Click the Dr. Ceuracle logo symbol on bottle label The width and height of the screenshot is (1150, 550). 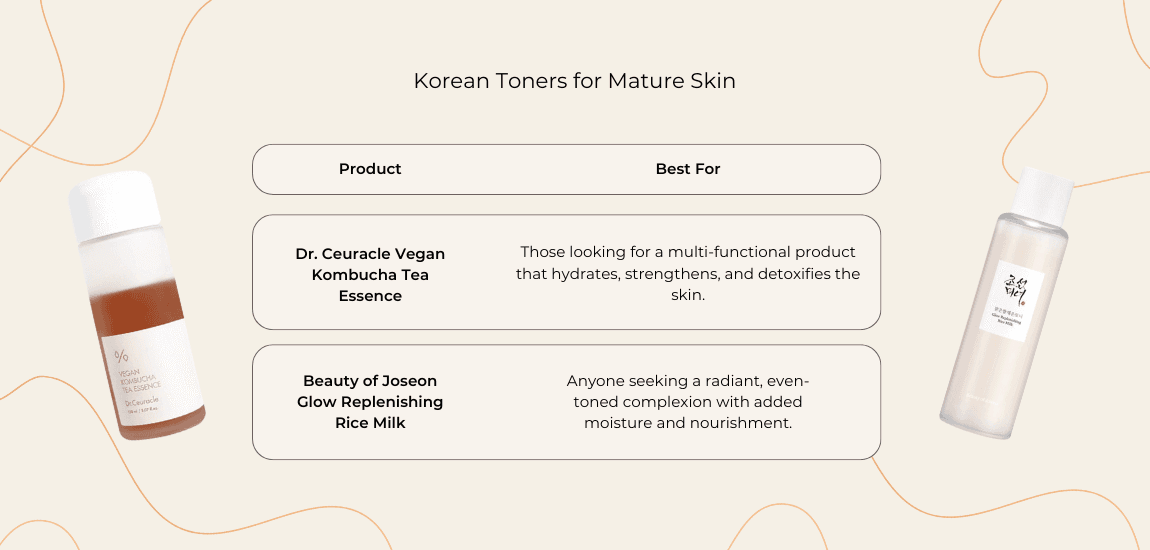point(122,357)
